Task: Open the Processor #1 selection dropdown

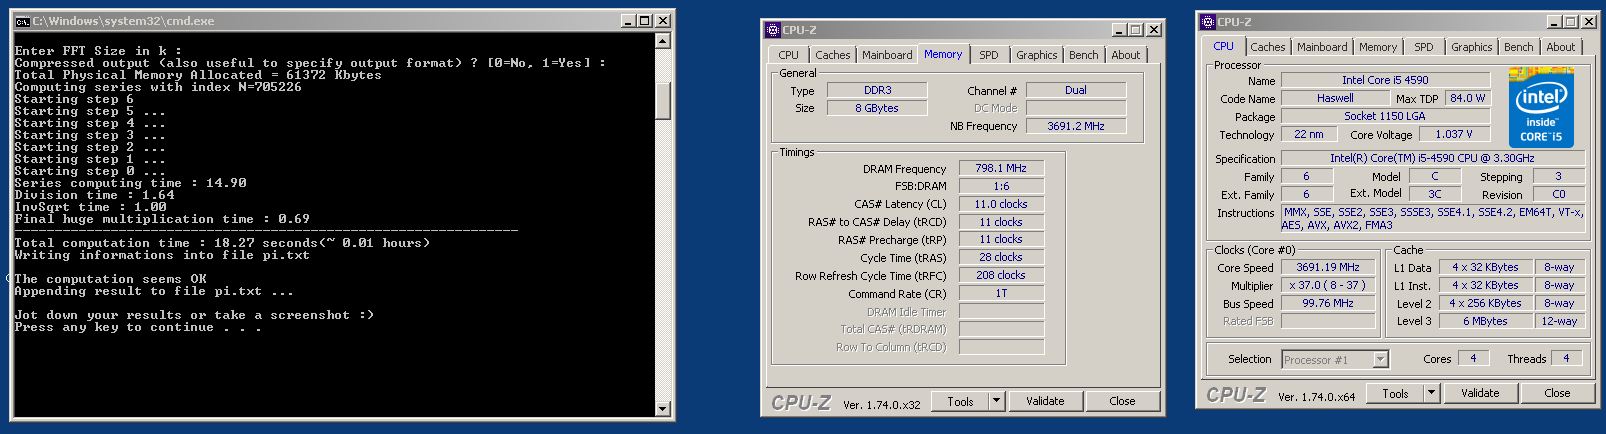Action: tap(1334, 360)
